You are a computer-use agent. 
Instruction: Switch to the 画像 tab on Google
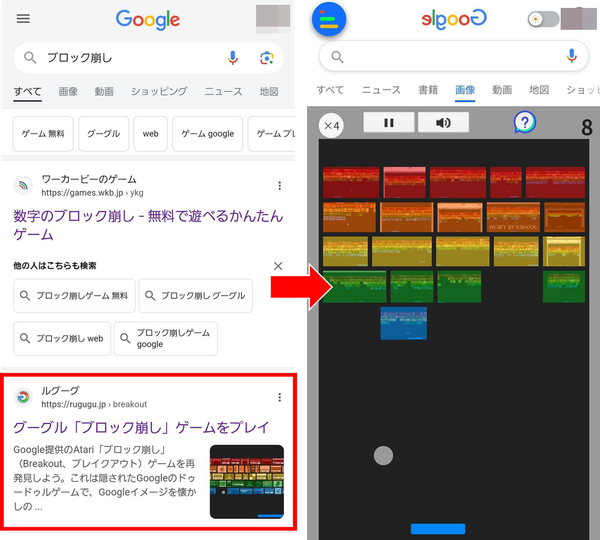pos(68,92)
